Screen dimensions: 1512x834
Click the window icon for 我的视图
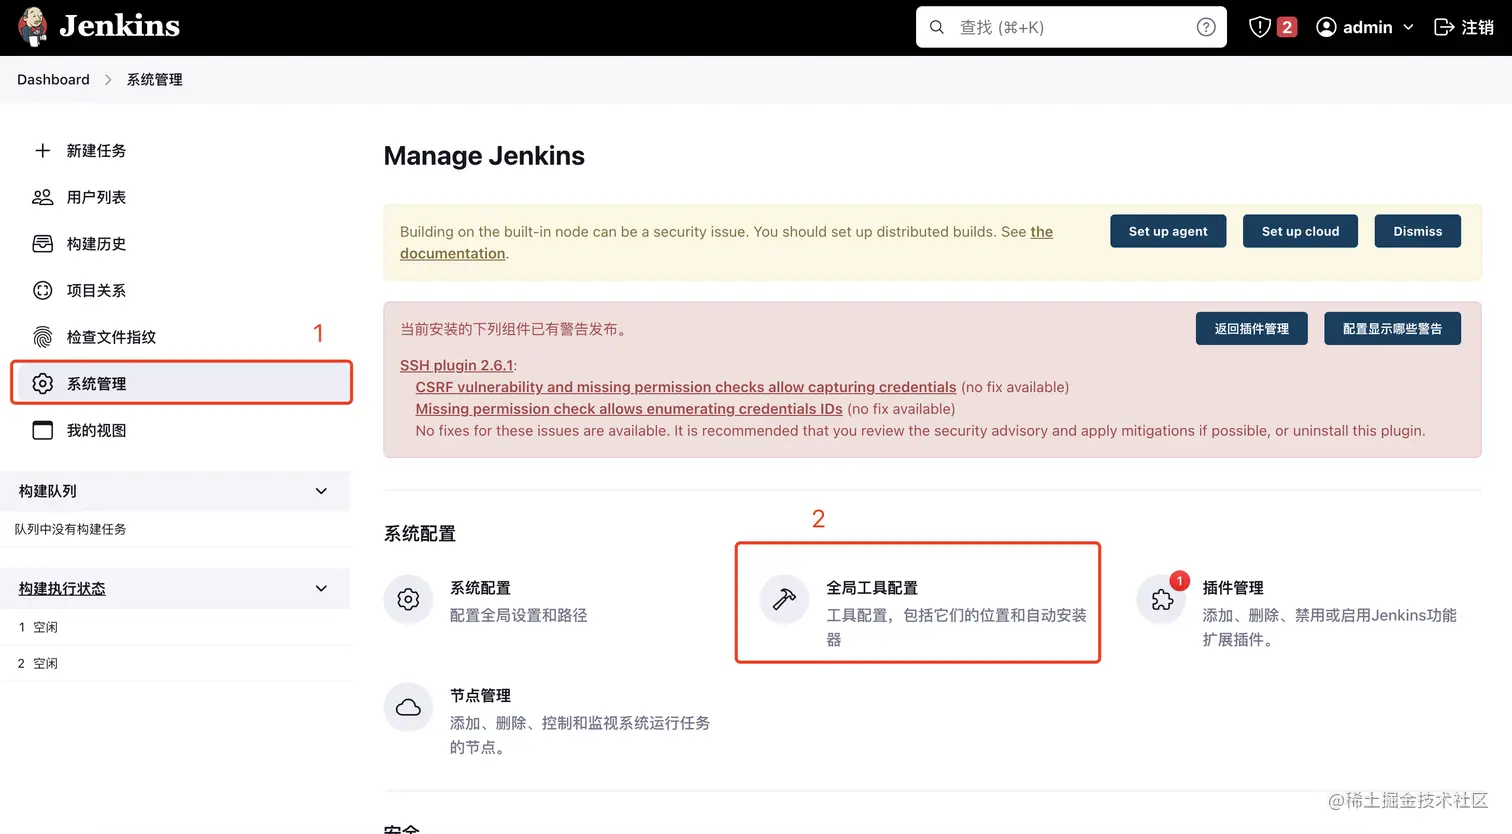[42, 430]
